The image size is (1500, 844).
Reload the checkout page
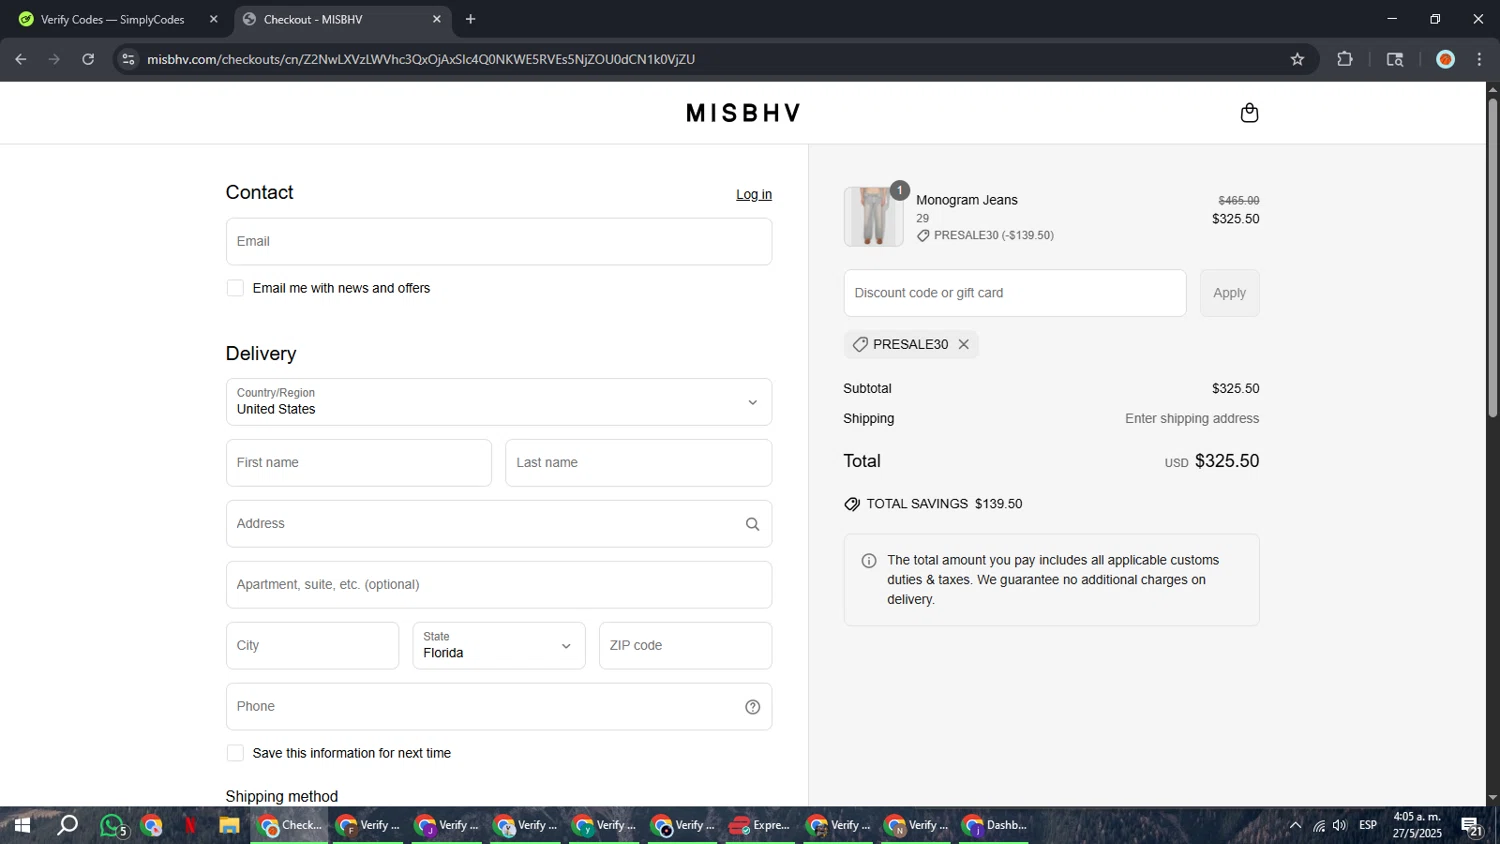coord(88,59)
